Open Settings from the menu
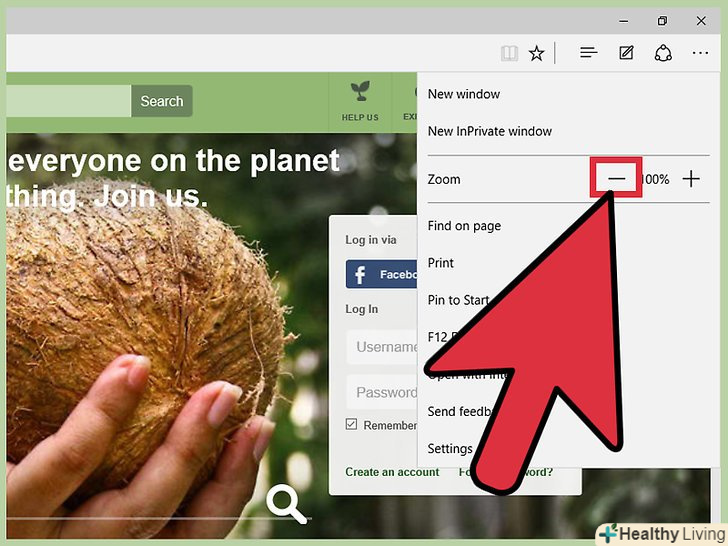Viewport: 728px width, 546px height. 450,449
